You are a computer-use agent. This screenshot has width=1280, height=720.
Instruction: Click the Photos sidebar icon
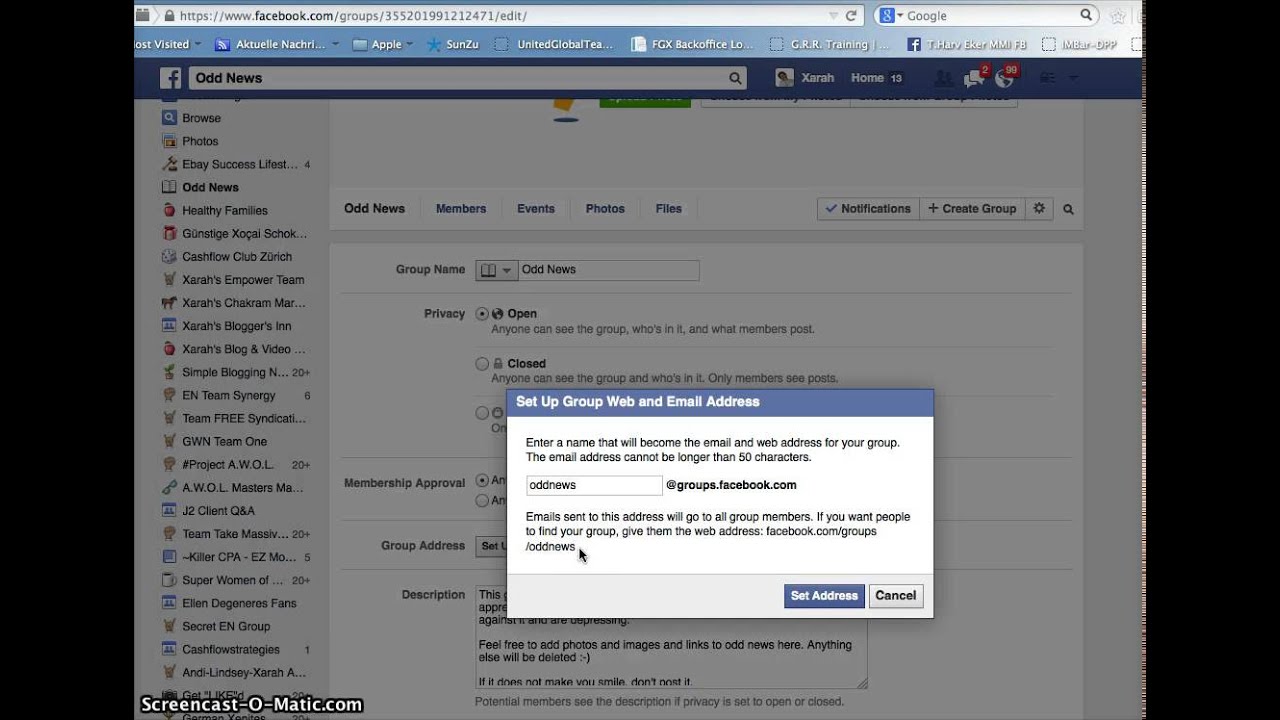coord(169,141)
